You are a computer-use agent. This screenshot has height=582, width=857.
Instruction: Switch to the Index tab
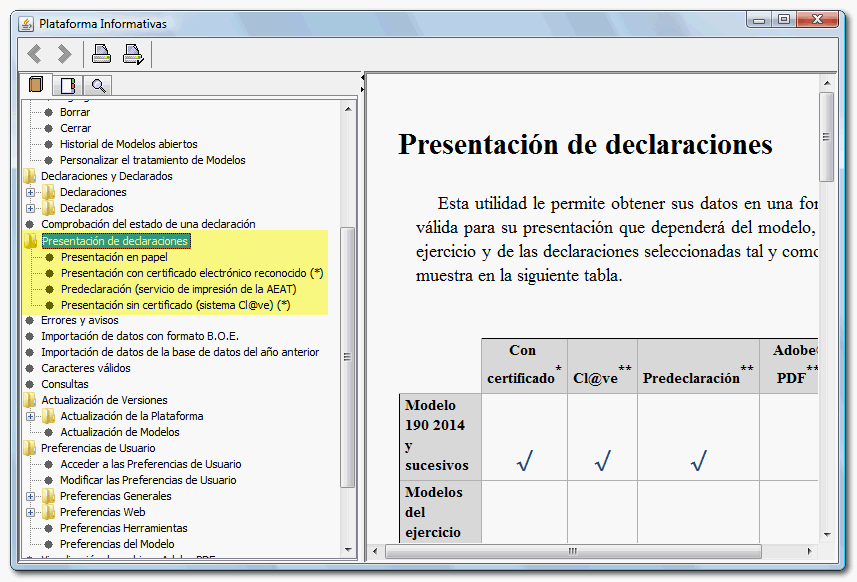[x=68, y=85]
